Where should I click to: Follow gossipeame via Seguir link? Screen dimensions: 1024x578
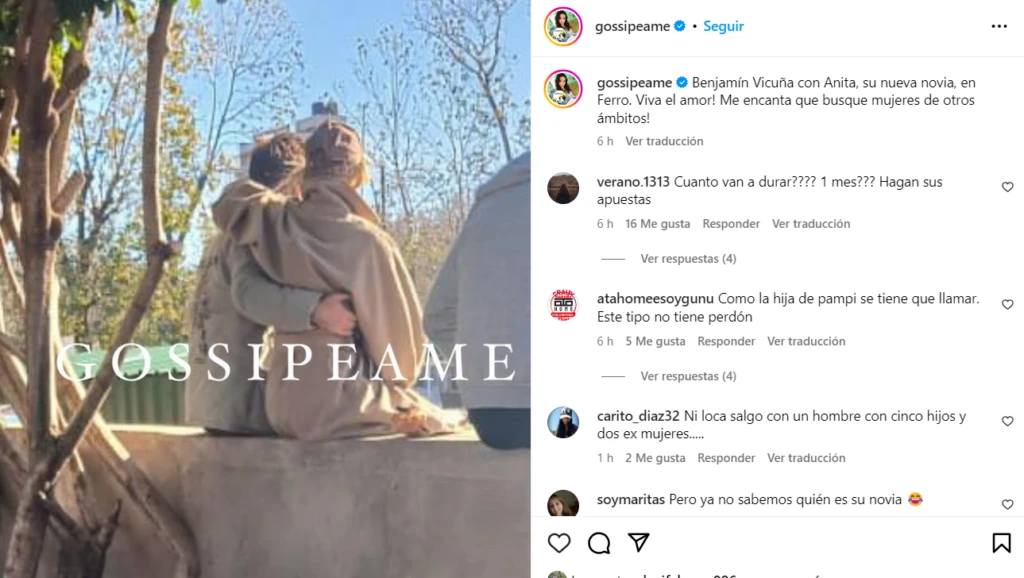click(724, 26)
